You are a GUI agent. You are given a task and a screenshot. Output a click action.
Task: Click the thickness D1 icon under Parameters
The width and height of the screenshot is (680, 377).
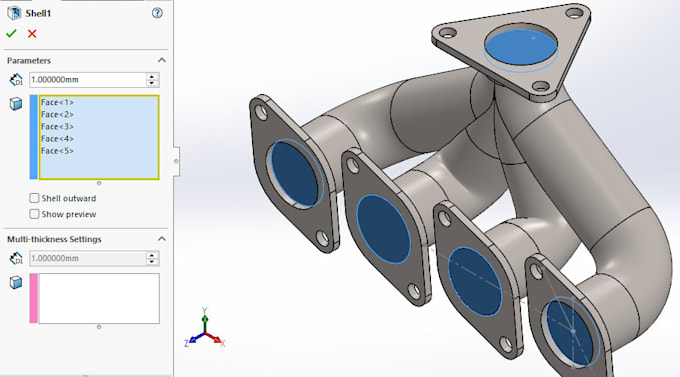[x=16, y=79]
